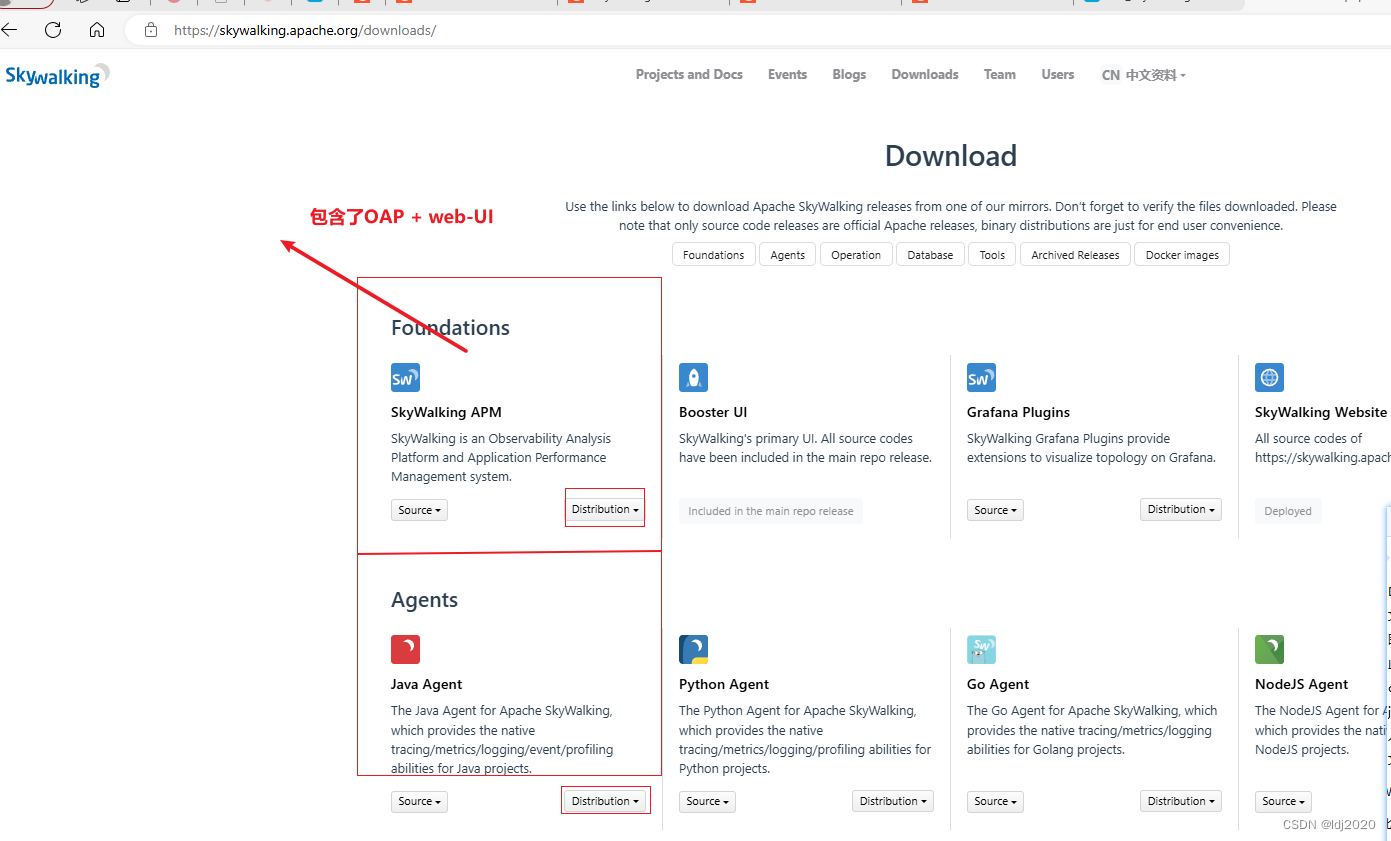Open Python Agent Distribution dropdown
The image size is (1391, 841).
[893, 801]
